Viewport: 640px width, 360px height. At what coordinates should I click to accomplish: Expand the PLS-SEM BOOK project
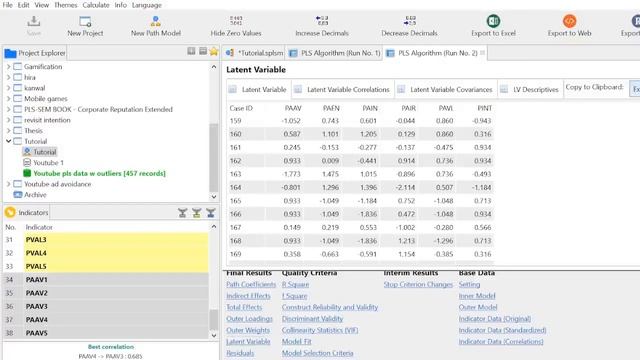pos(8,109)
